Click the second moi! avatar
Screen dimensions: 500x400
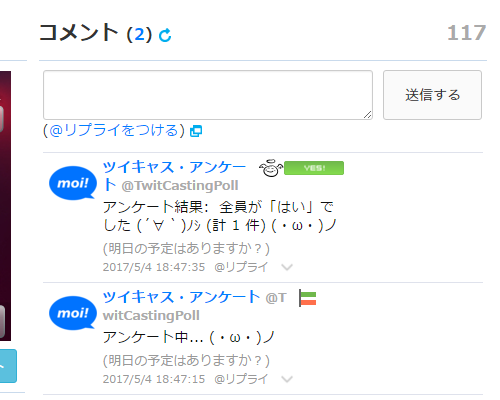pos(73,313)
